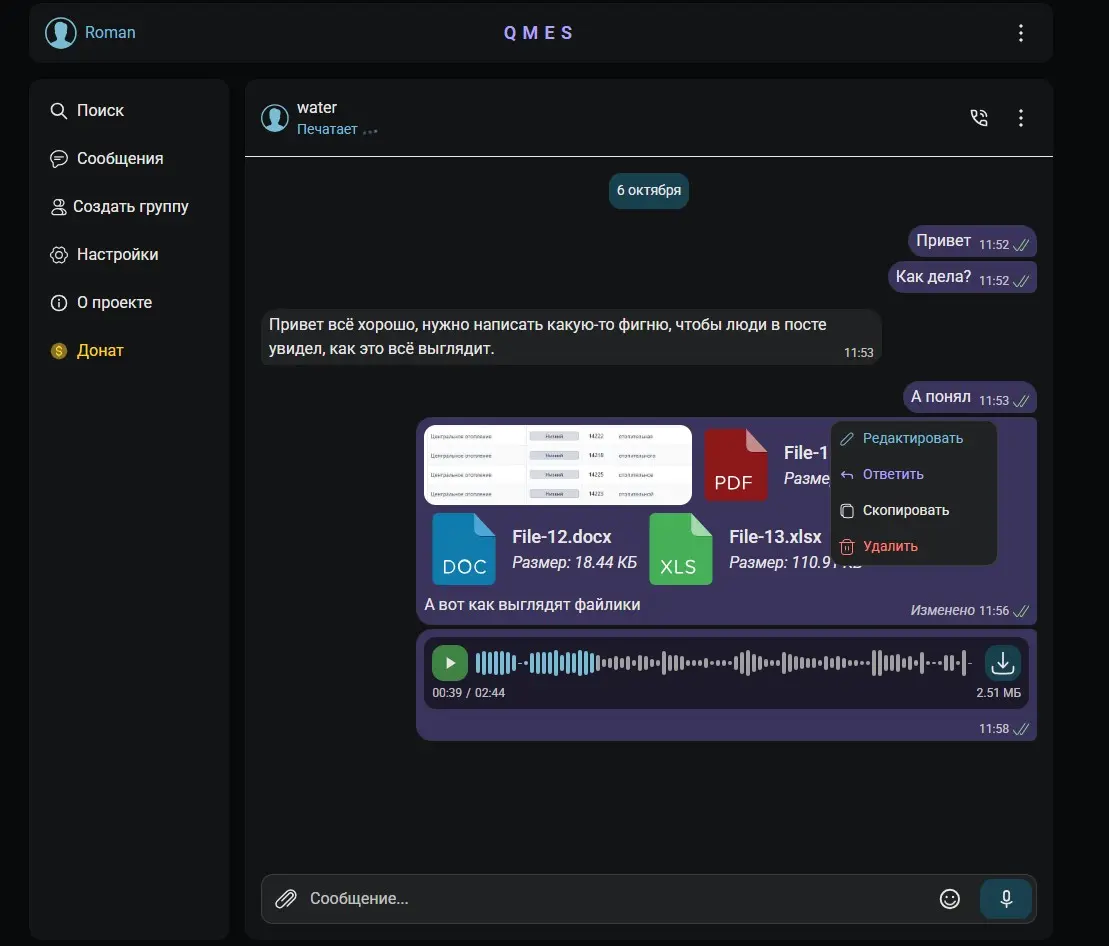
Task: Start a call with water
Action: click(x=979, y=117)
